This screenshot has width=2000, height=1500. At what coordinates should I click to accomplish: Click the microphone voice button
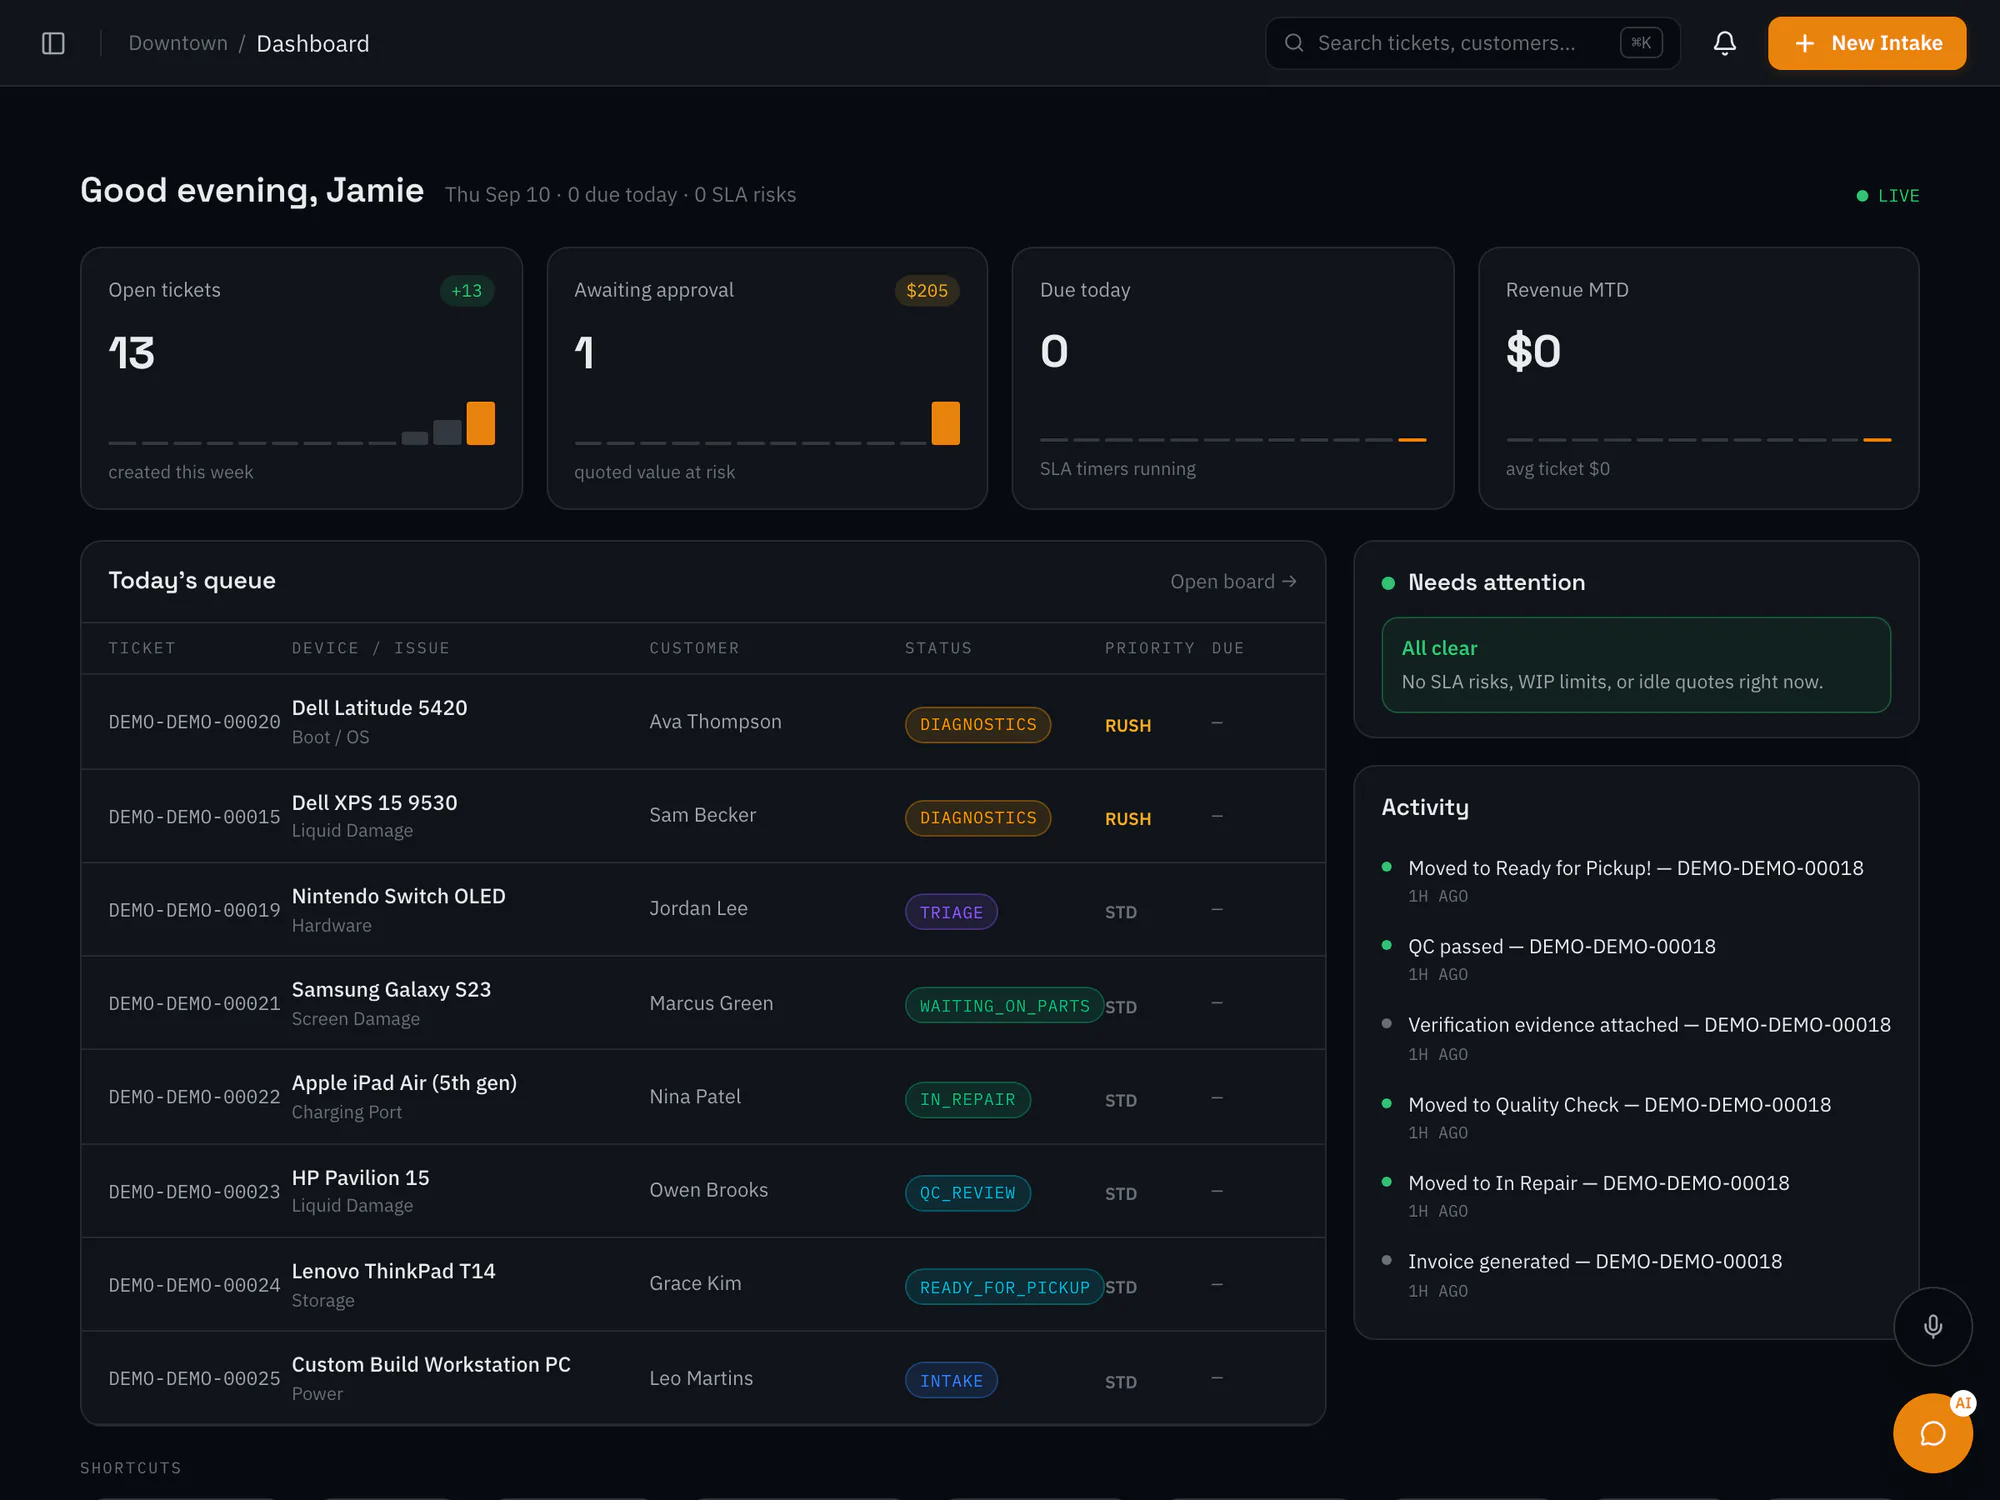tap(1932, 1326)
